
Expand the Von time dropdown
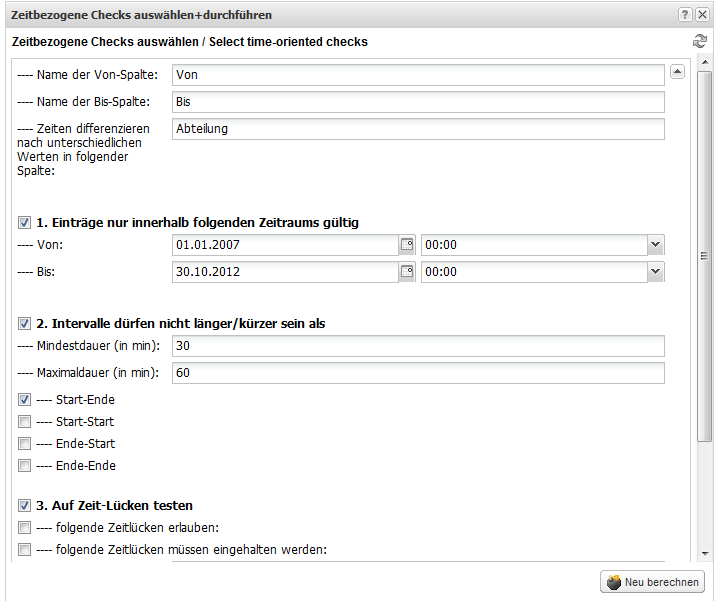coord(655,245)
